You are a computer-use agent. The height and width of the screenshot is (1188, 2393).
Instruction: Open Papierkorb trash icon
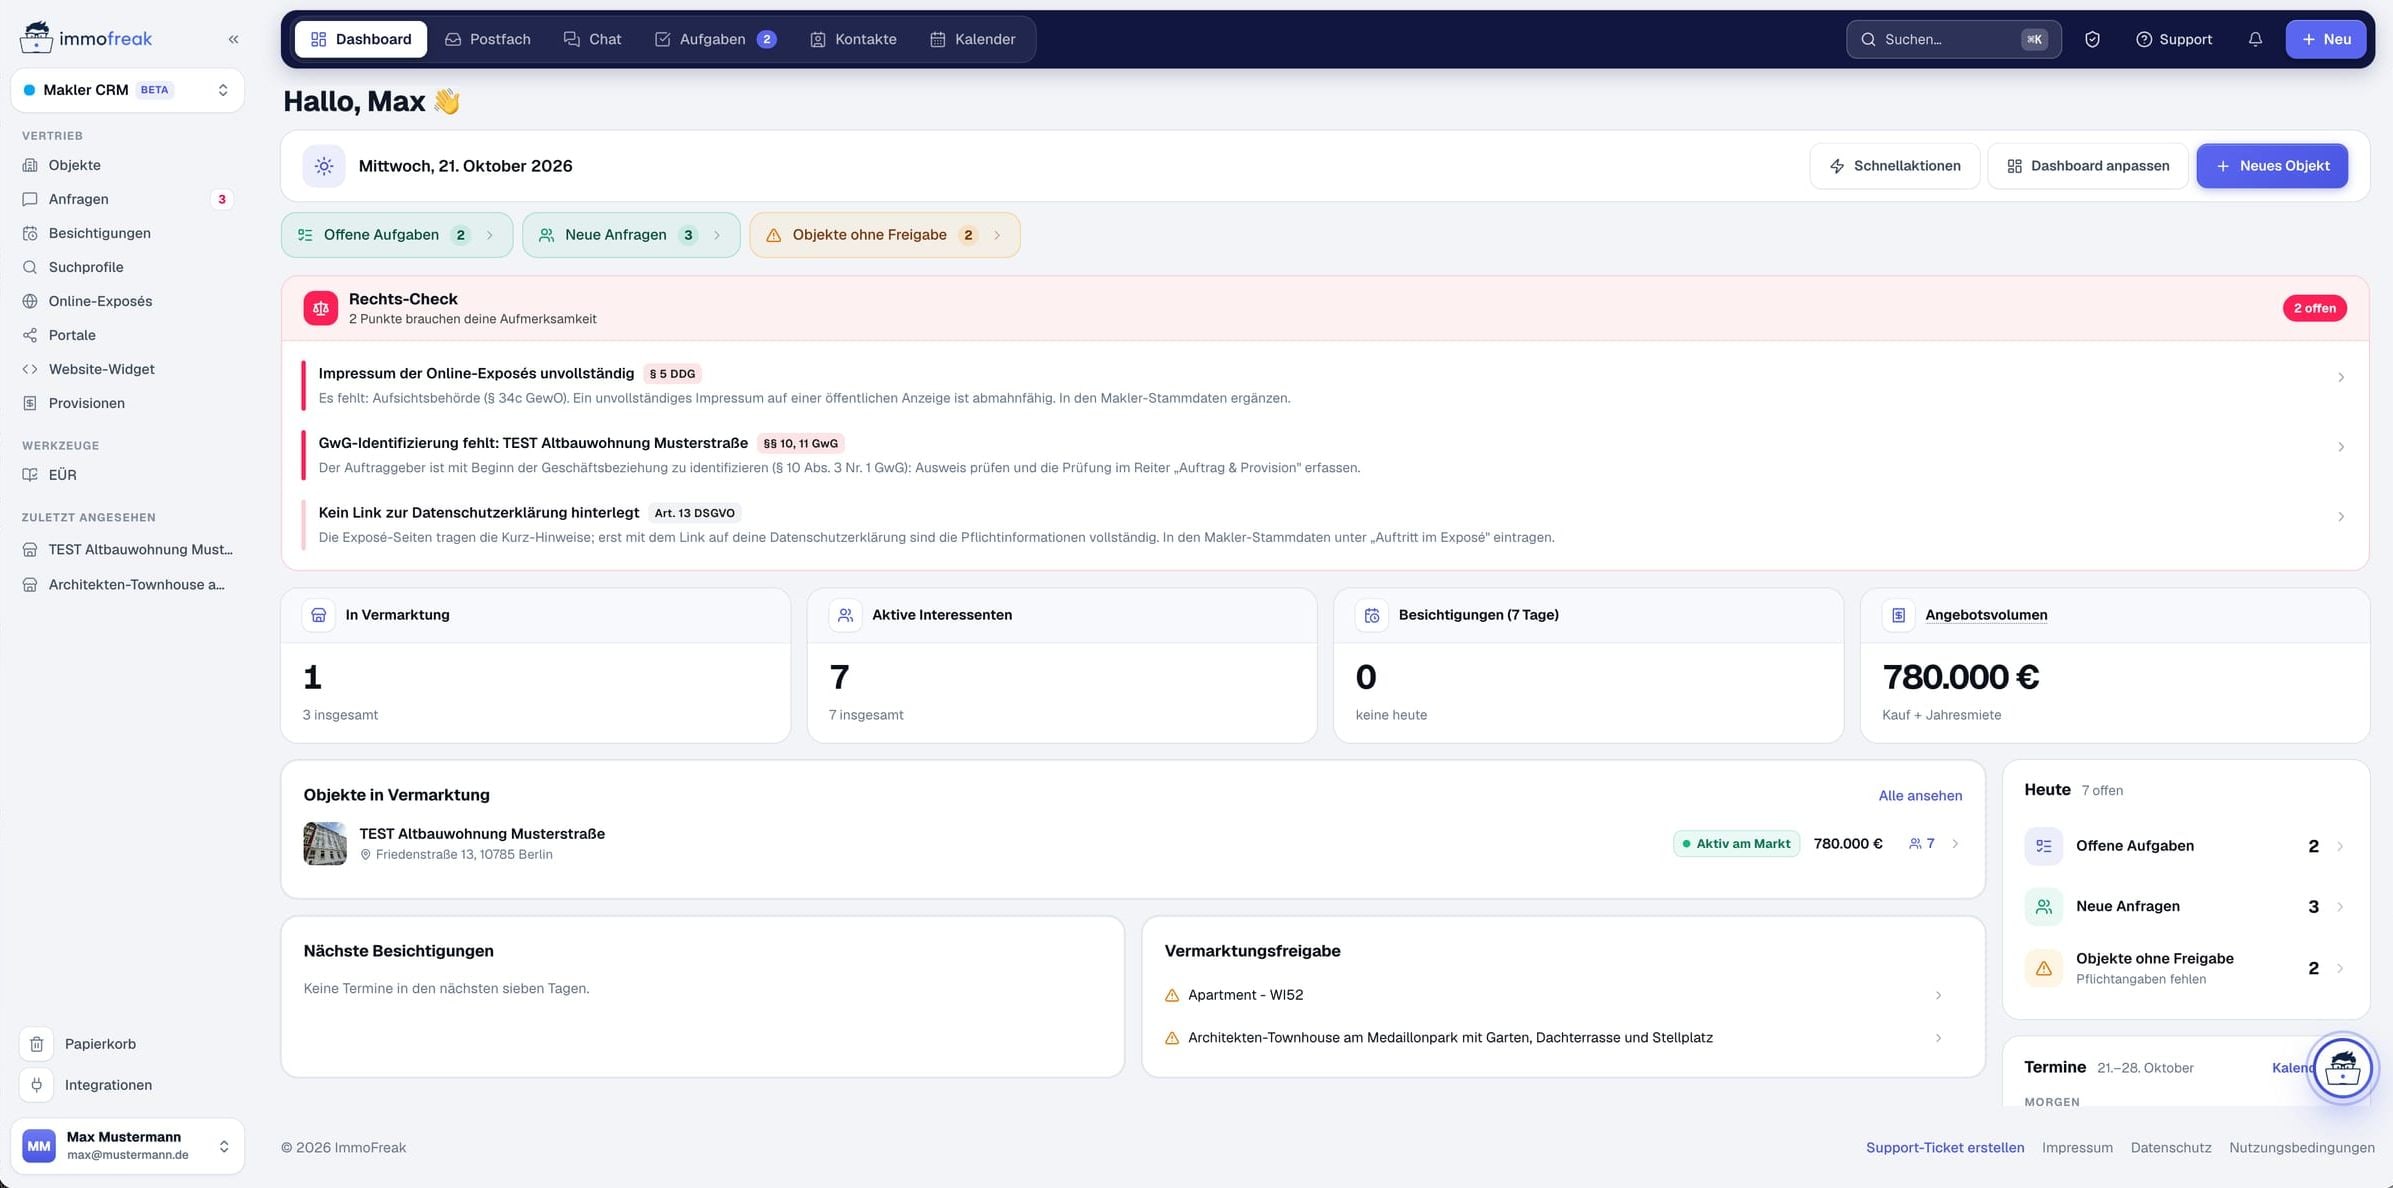pyautogui.click(x=37, y=1044)
